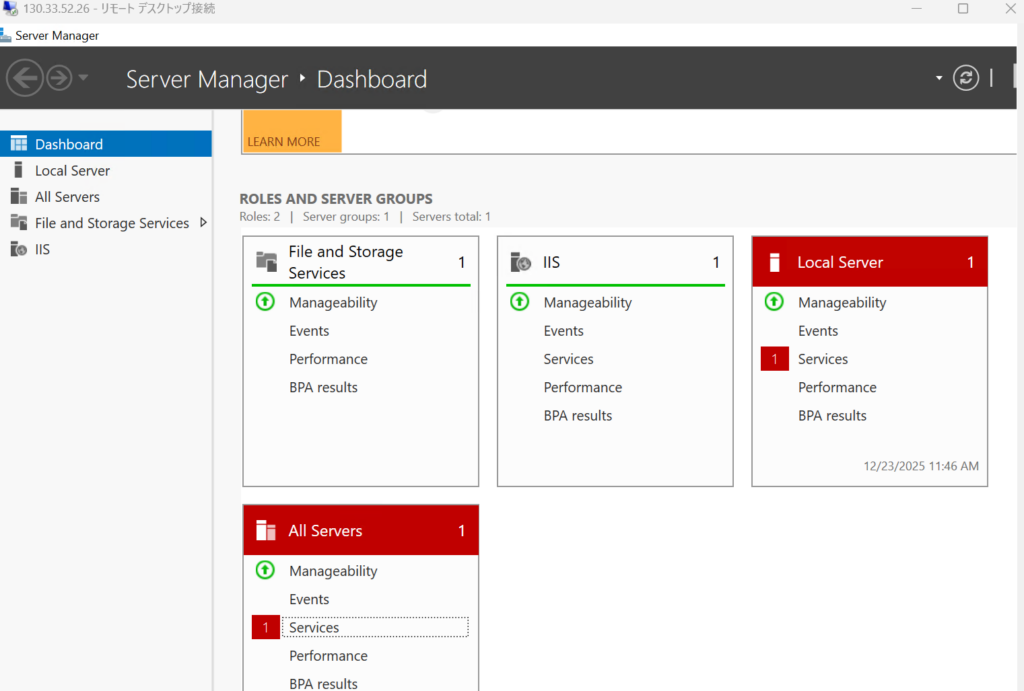This screenshot has width=1024, height=691.
Task: Open the dropdown left of refresh button
Action: click(938, 78)
